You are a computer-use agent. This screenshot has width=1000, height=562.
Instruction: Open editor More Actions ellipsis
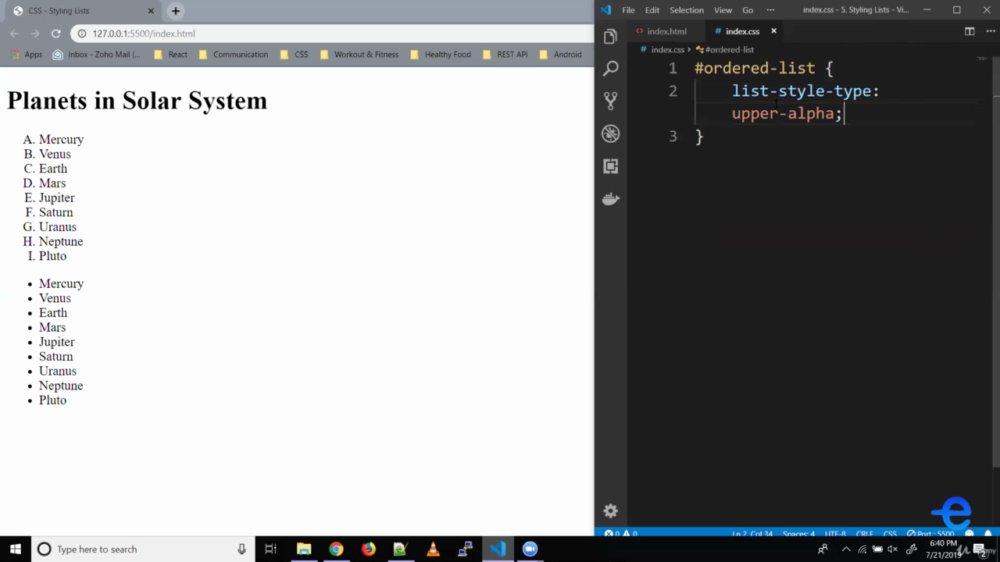click(990, 31)
